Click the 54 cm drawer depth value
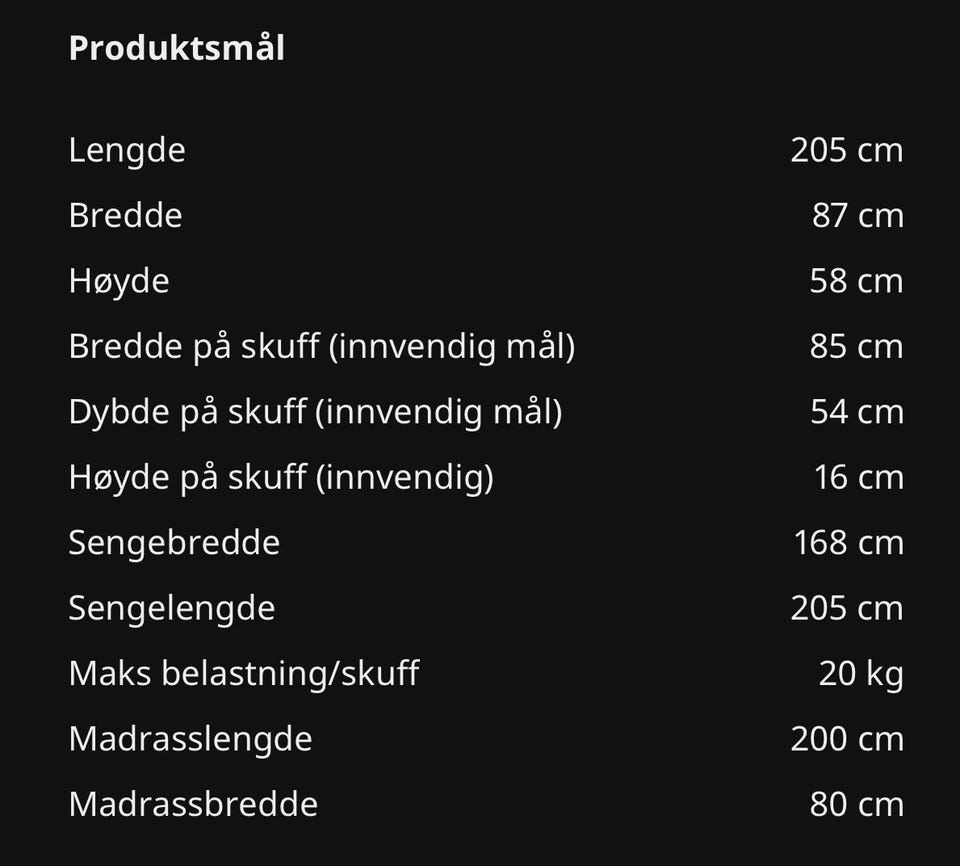Image resolution: width=960 pixels, height=866 pixels. (856, 411)
